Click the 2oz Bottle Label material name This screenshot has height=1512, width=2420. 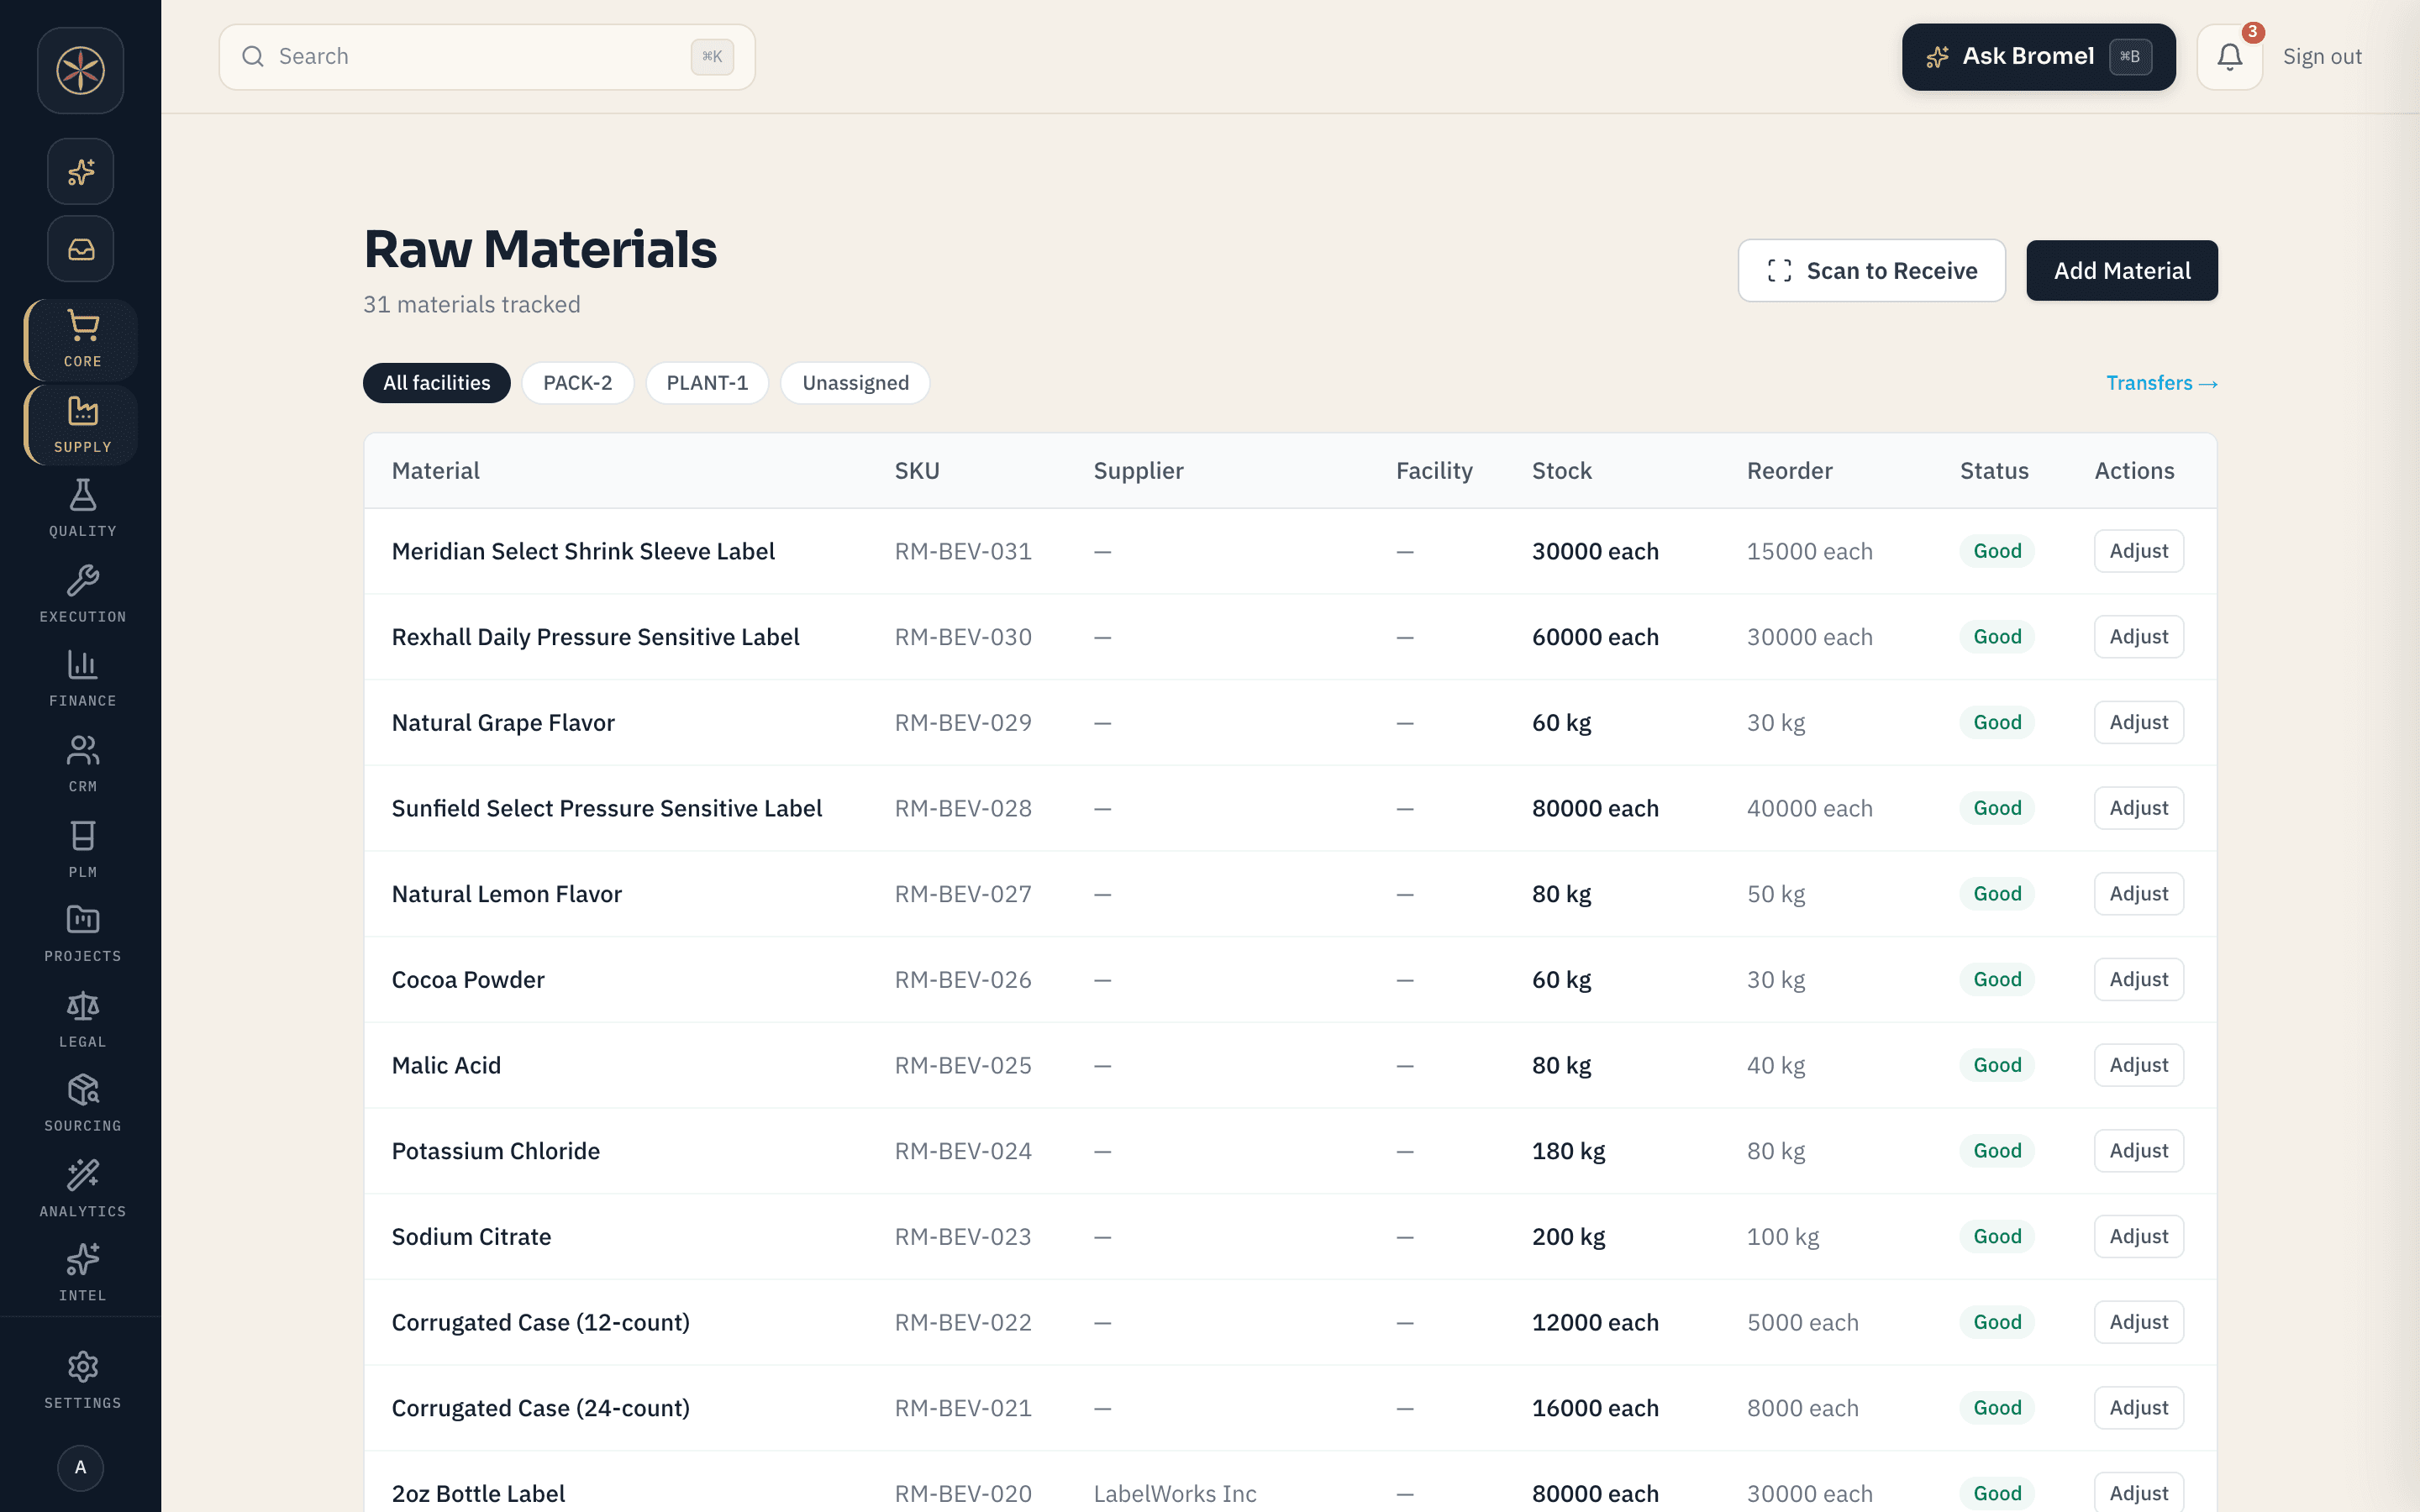click(x=478, y=1494)
